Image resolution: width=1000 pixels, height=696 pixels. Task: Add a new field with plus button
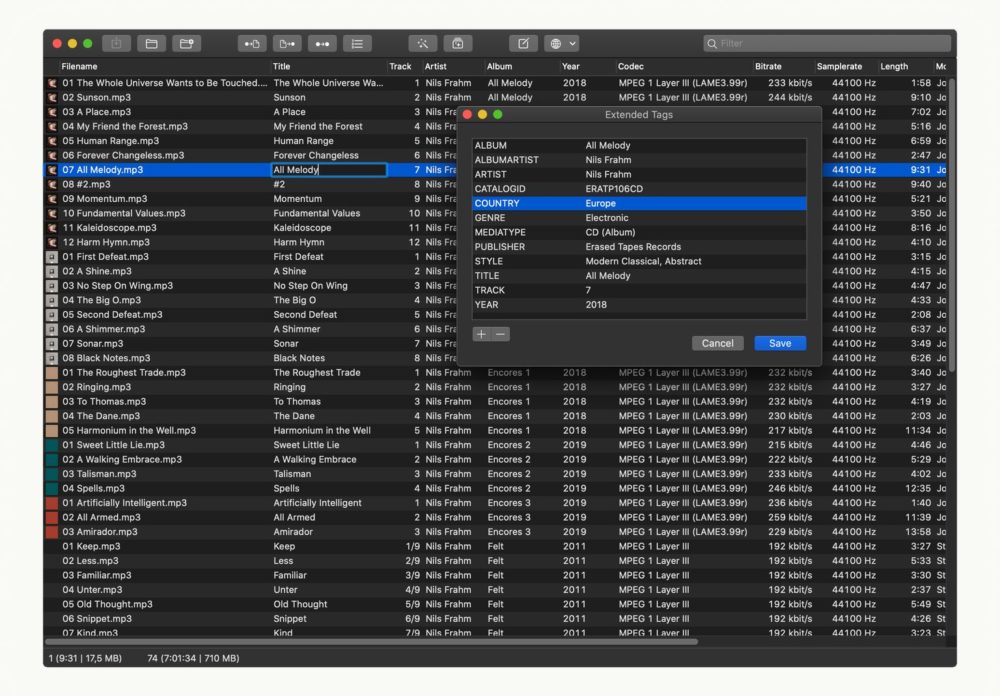(481, 334)
